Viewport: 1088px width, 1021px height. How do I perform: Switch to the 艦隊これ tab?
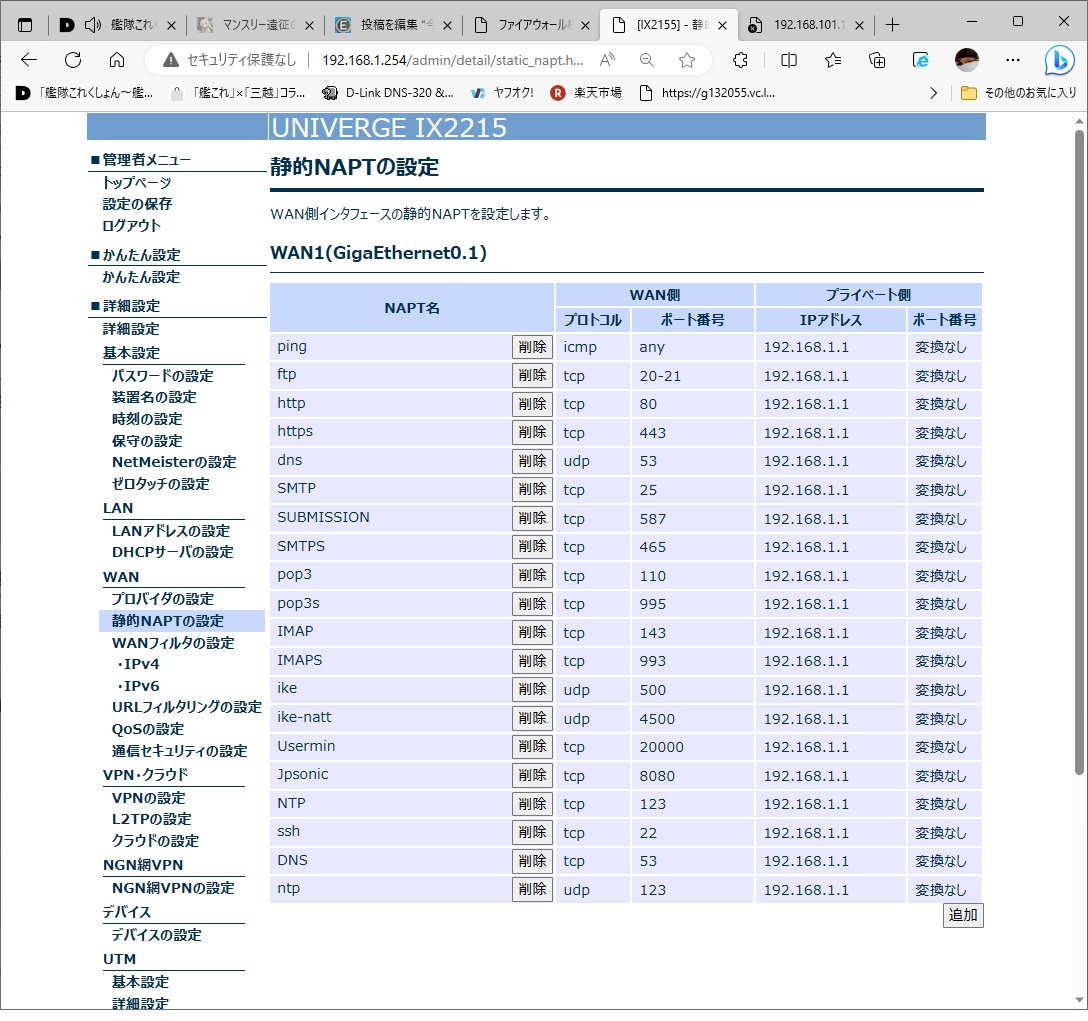118,26
